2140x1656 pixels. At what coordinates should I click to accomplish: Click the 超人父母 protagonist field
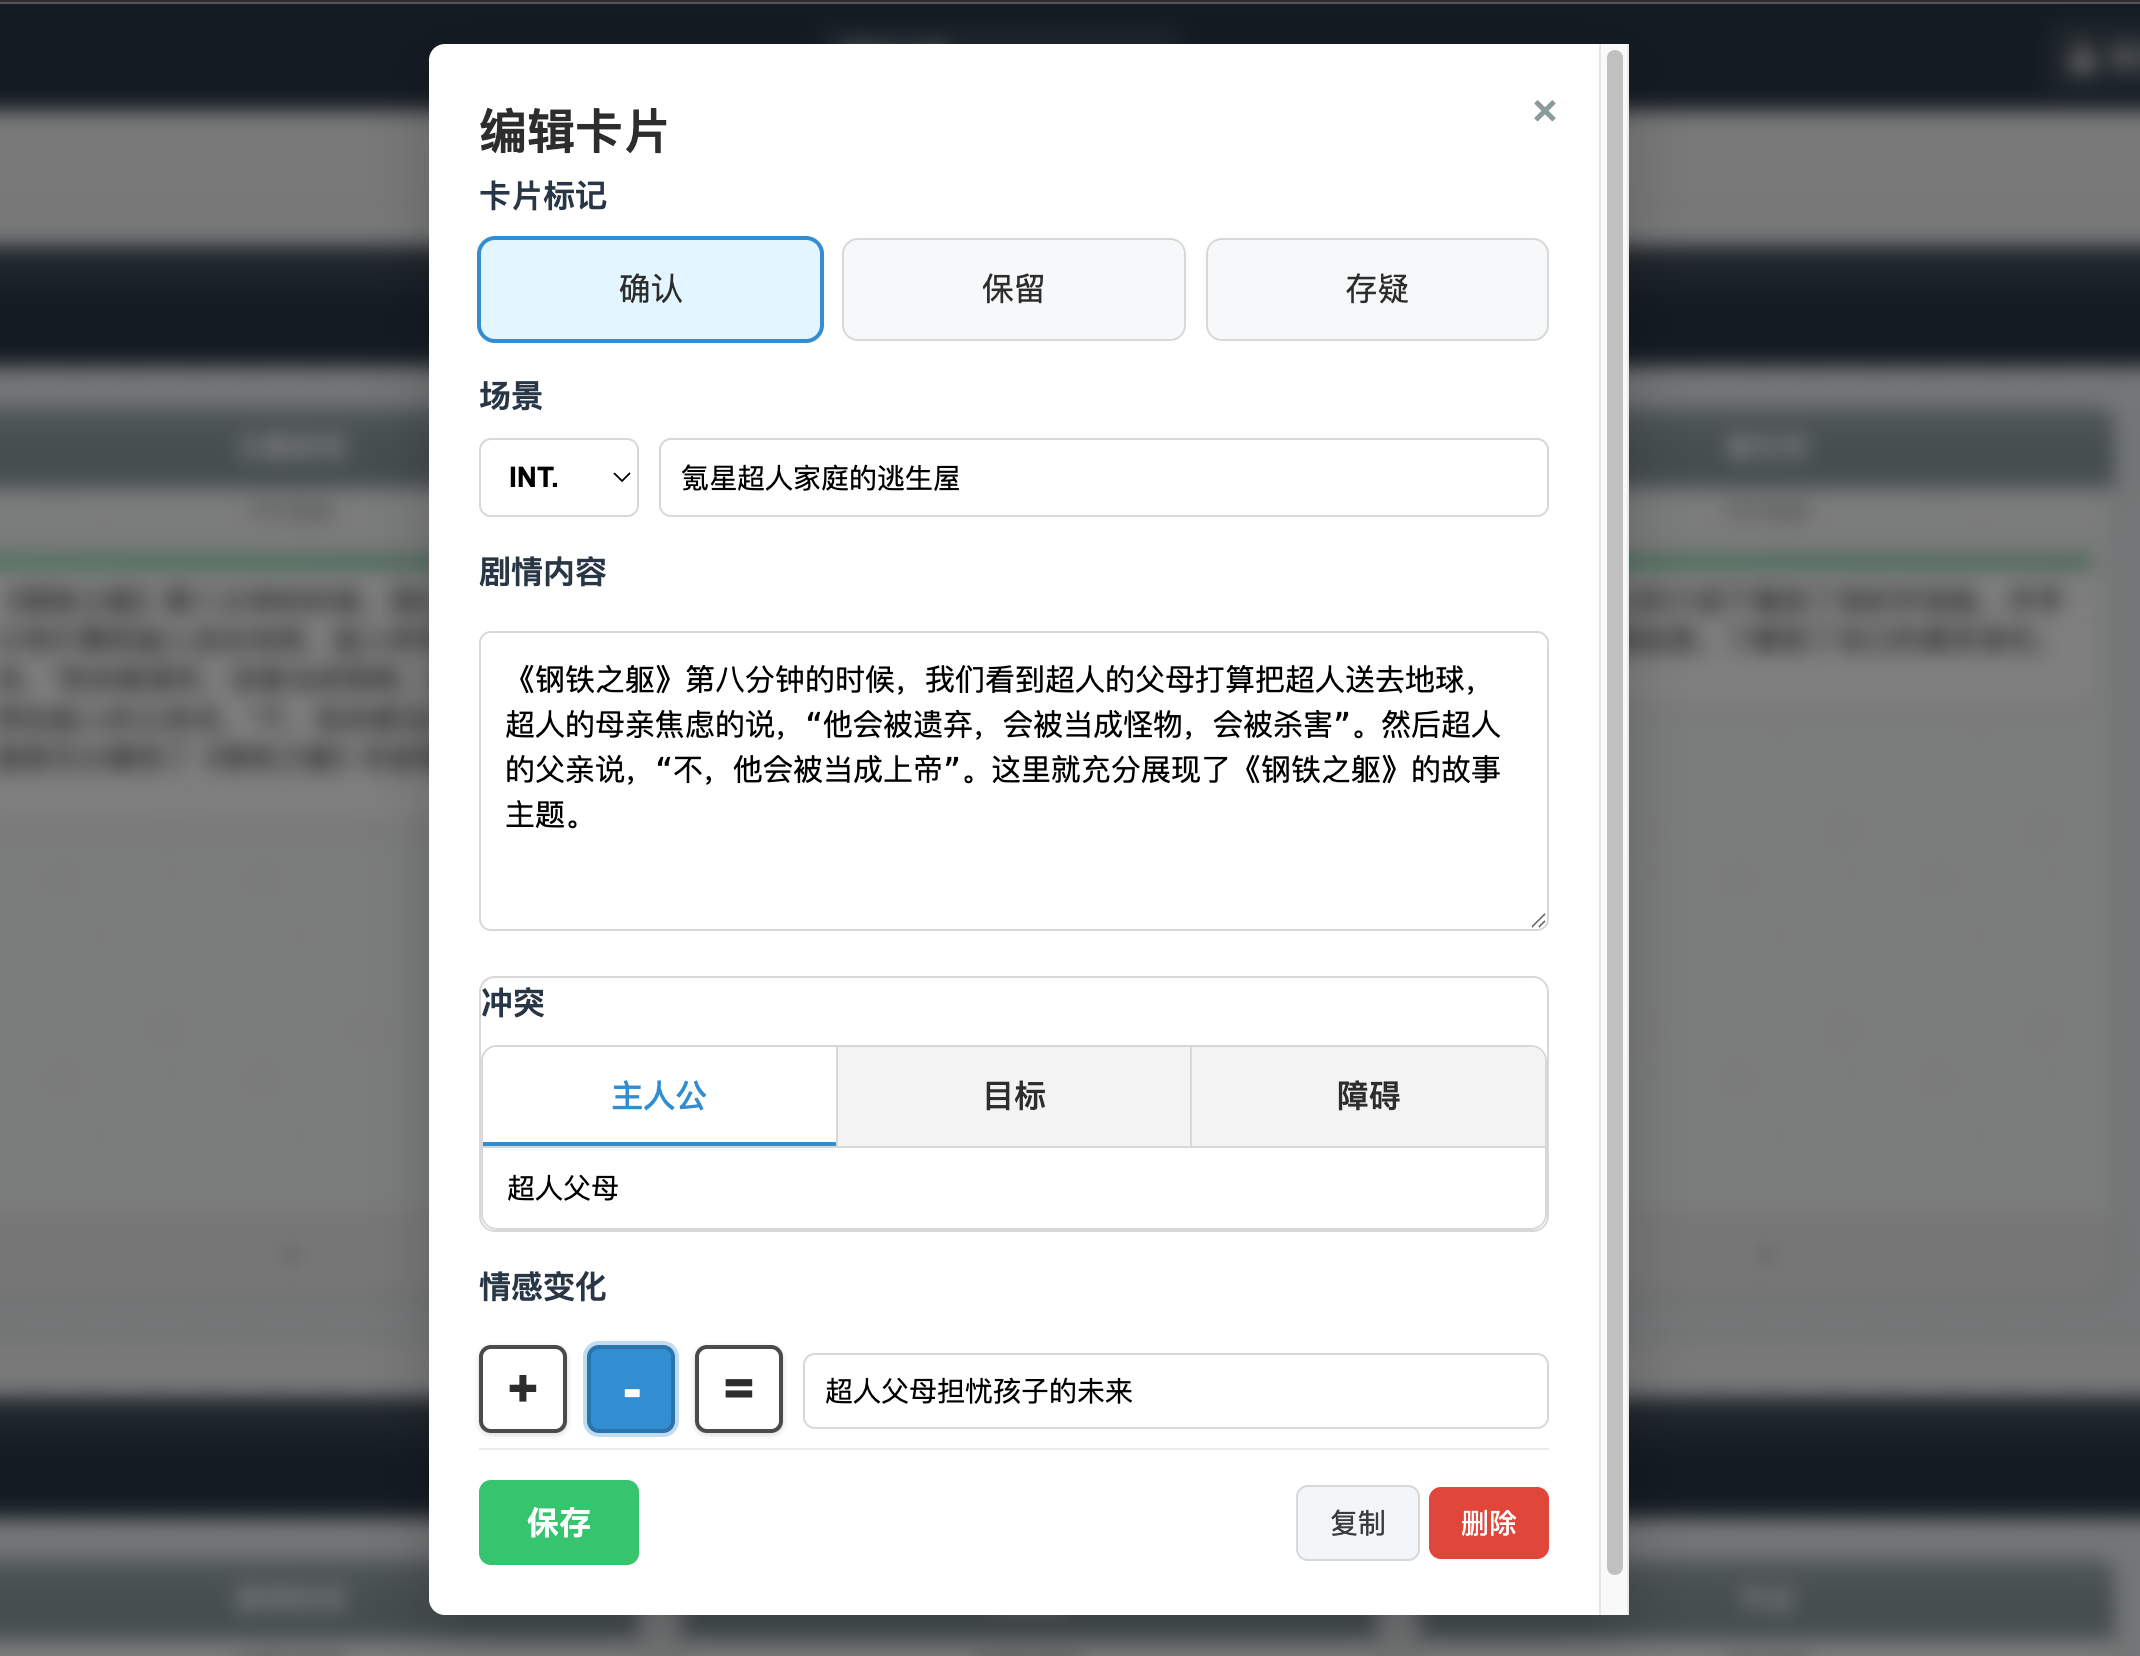click(x=1013, y=1189)
